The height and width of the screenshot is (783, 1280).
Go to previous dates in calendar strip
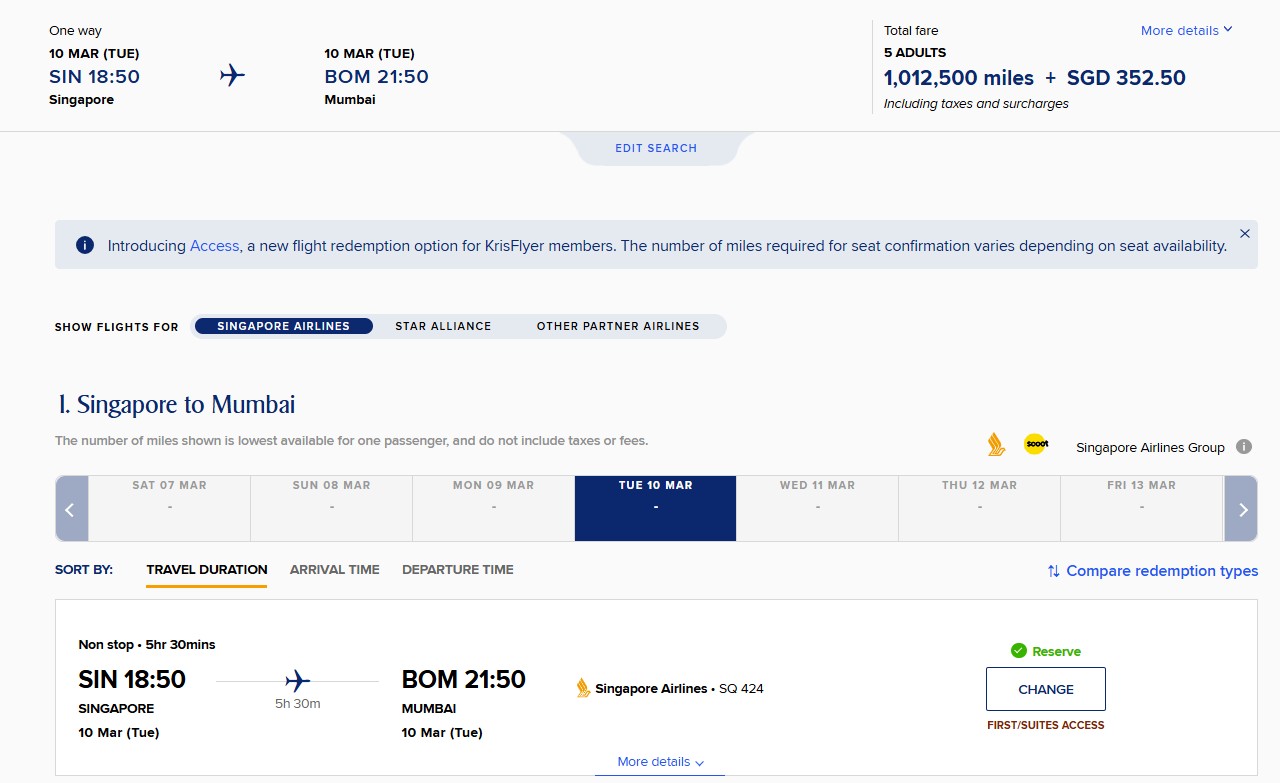(71, 509)
